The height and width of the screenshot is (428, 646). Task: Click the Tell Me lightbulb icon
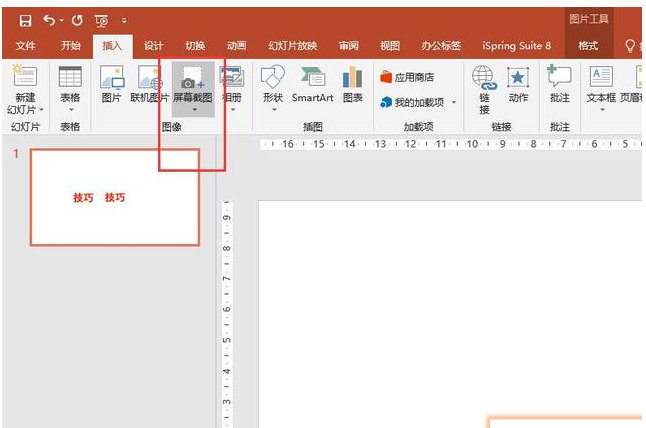click(630, 46)
